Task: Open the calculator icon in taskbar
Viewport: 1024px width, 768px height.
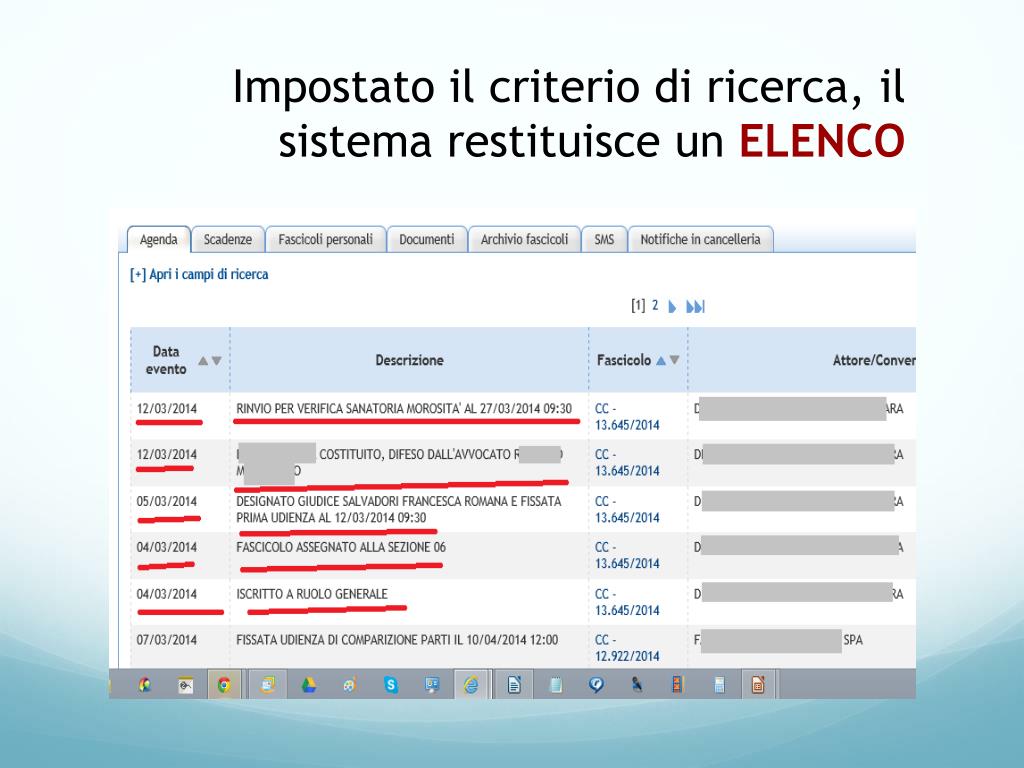Action: 719,685
